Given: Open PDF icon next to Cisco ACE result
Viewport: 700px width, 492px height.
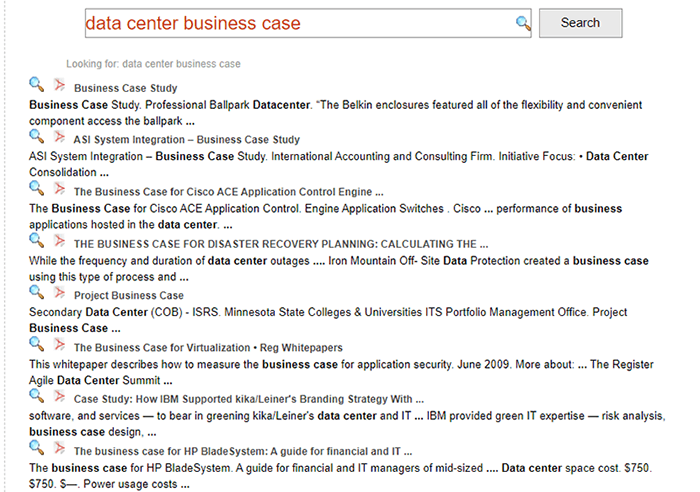Looking at the screenshot, I should pos(59,188).
